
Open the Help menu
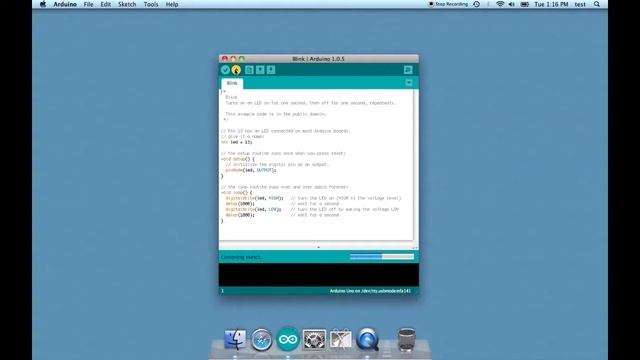pyautogui.click(x=172, y=4)
